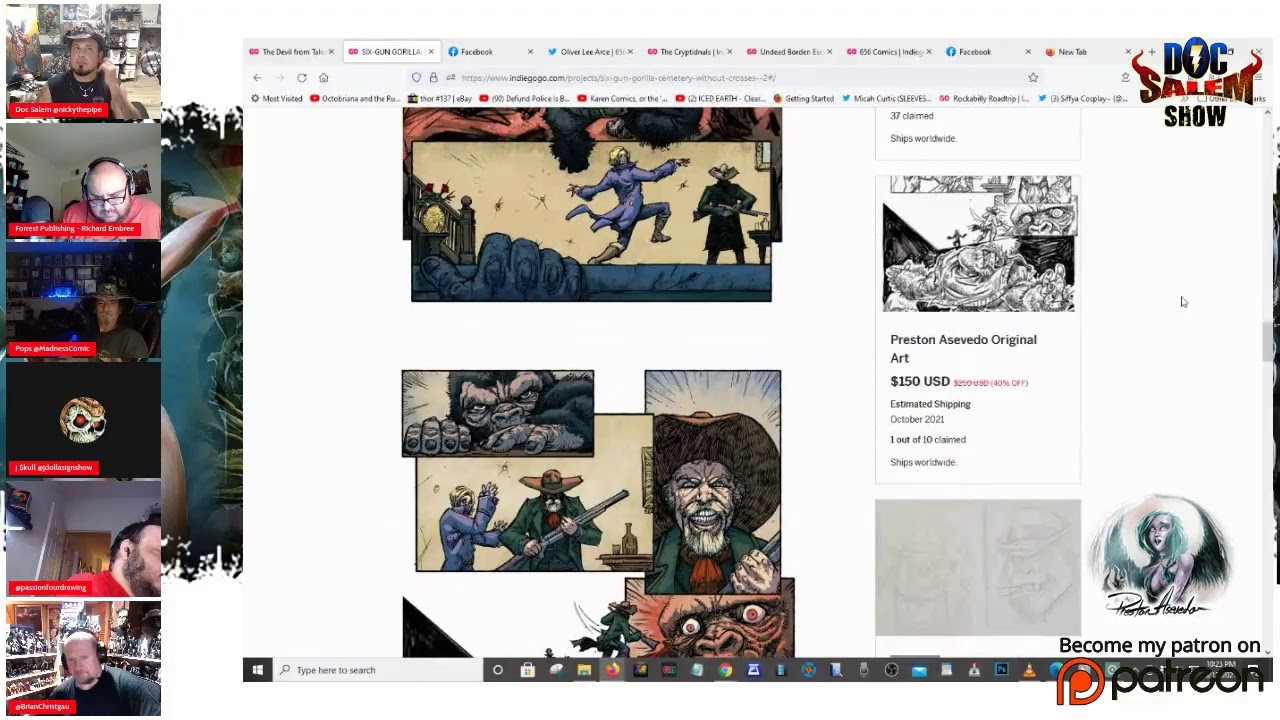Open the Microsoft Store taskbar icon

coord(527,670)
